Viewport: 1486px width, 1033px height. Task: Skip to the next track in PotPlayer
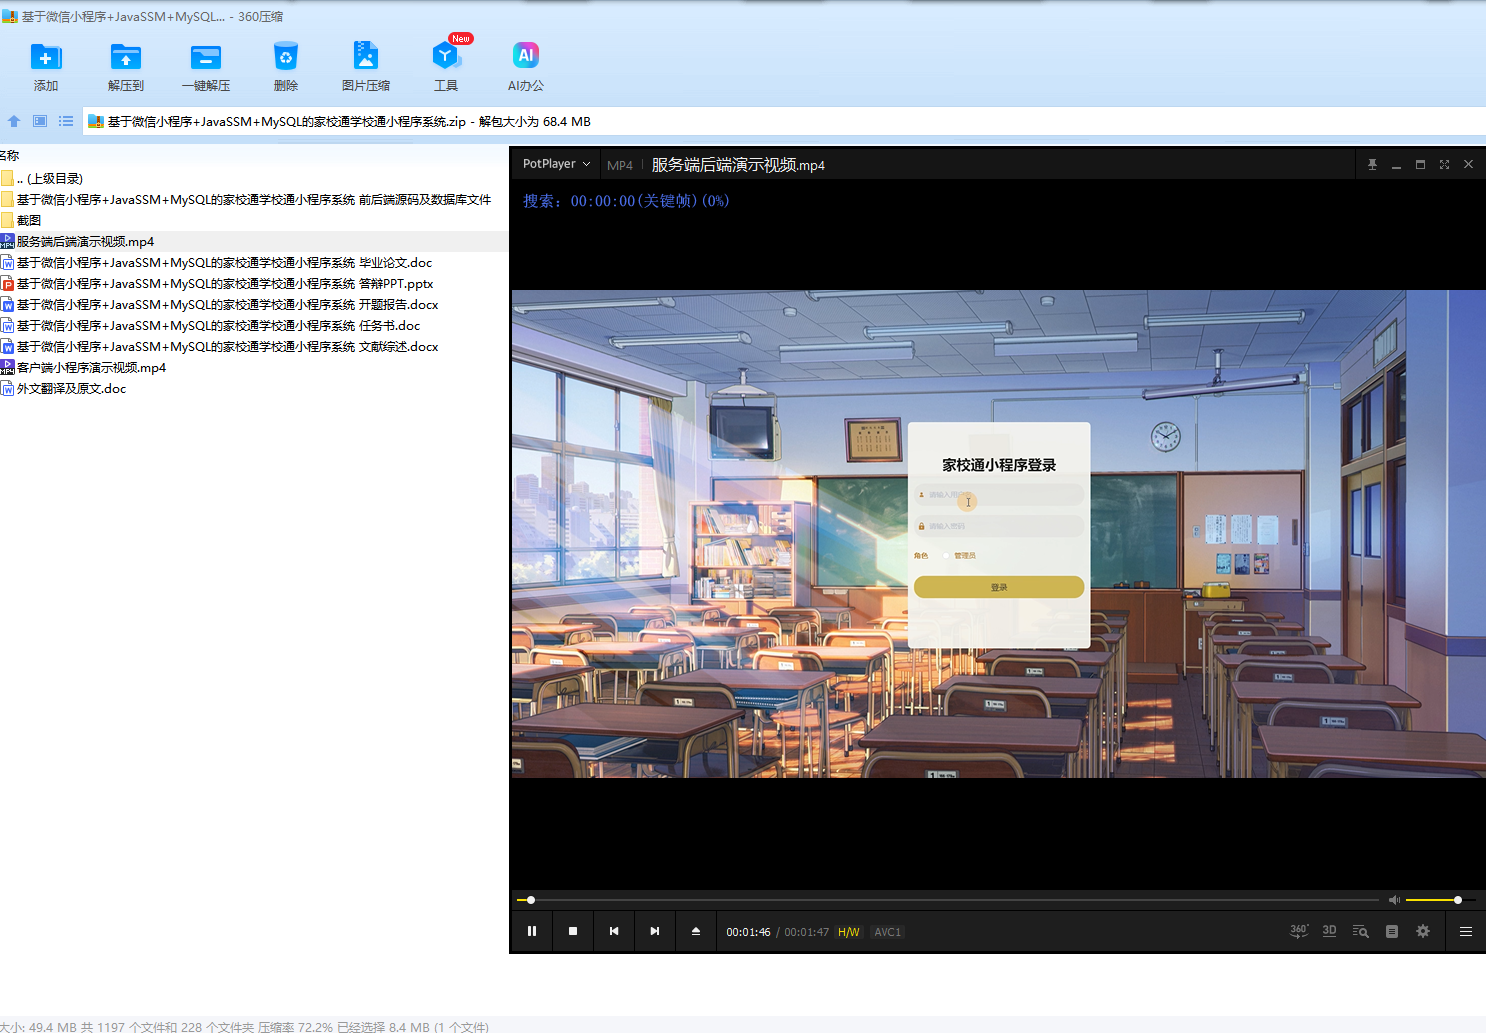coord(655,931)
